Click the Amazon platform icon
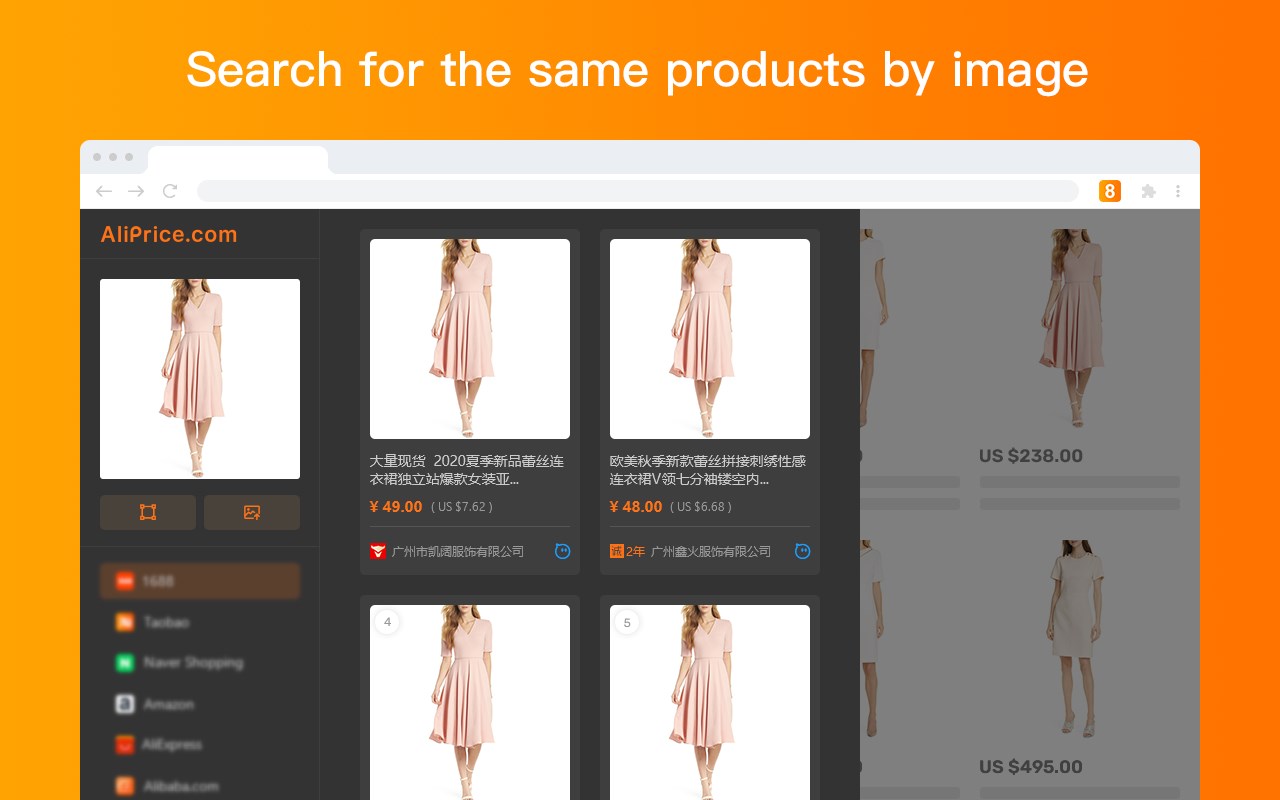This screenshot has width=1280, height=800. (x=123, y=704)
